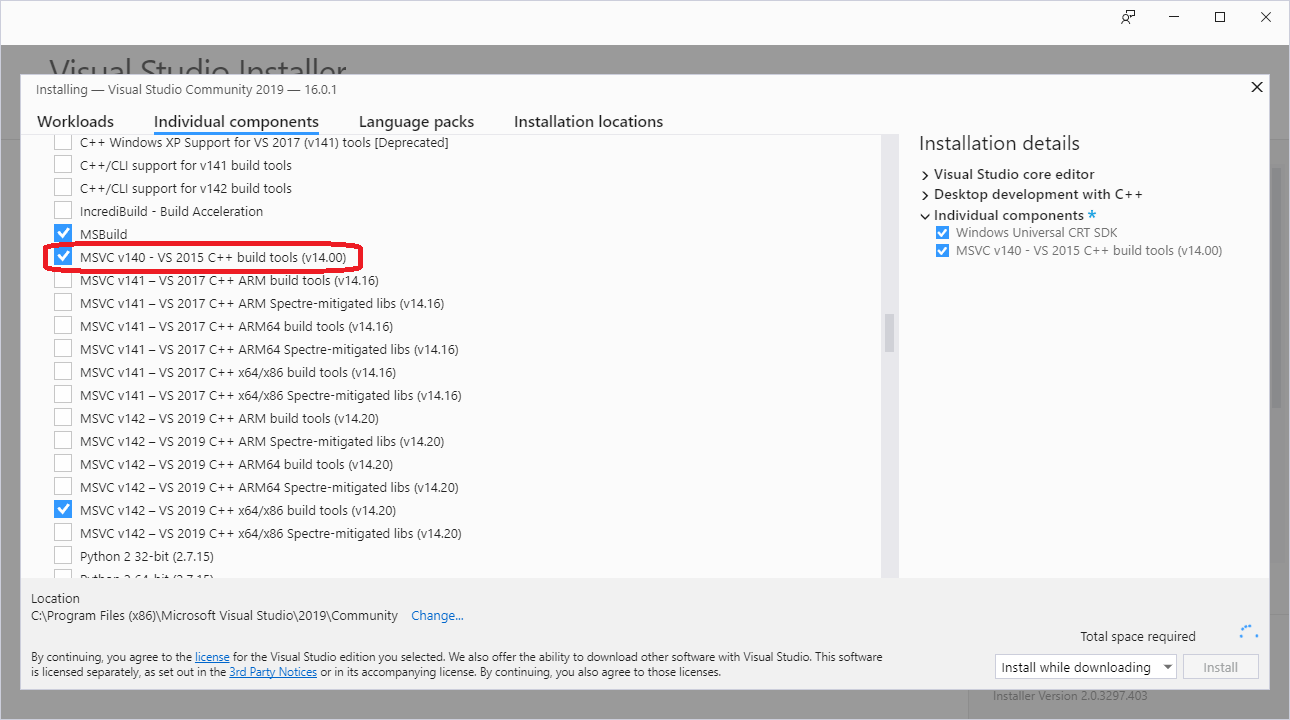Disable the MSBuild component

click(63, 233)
